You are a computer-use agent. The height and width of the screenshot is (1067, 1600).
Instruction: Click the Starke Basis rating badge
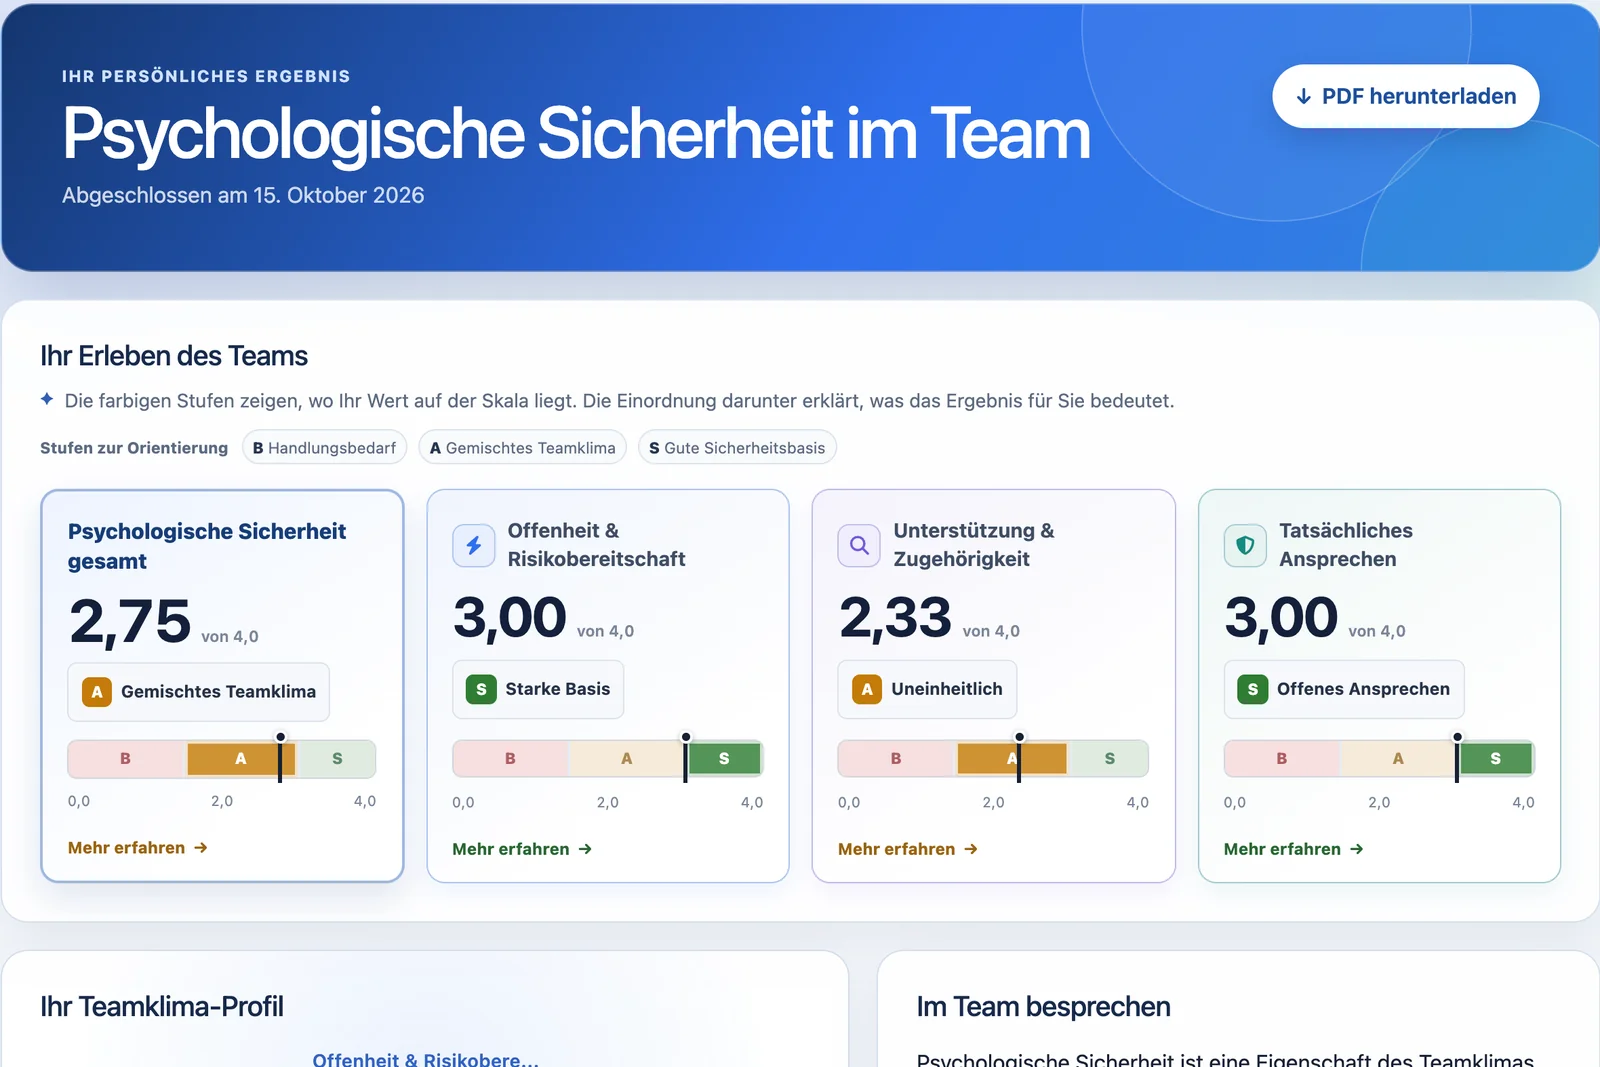[x=538, y=689]
